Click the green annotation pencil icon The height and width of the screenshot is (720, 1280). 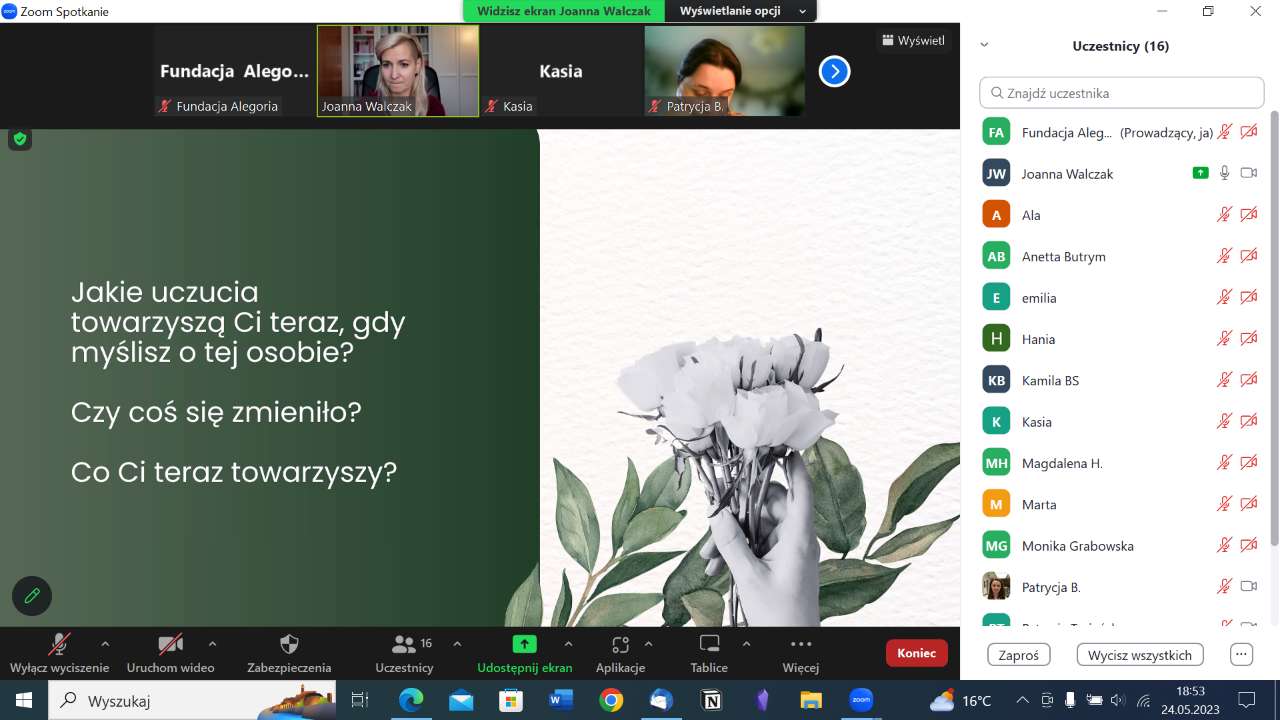coord(32,596)
